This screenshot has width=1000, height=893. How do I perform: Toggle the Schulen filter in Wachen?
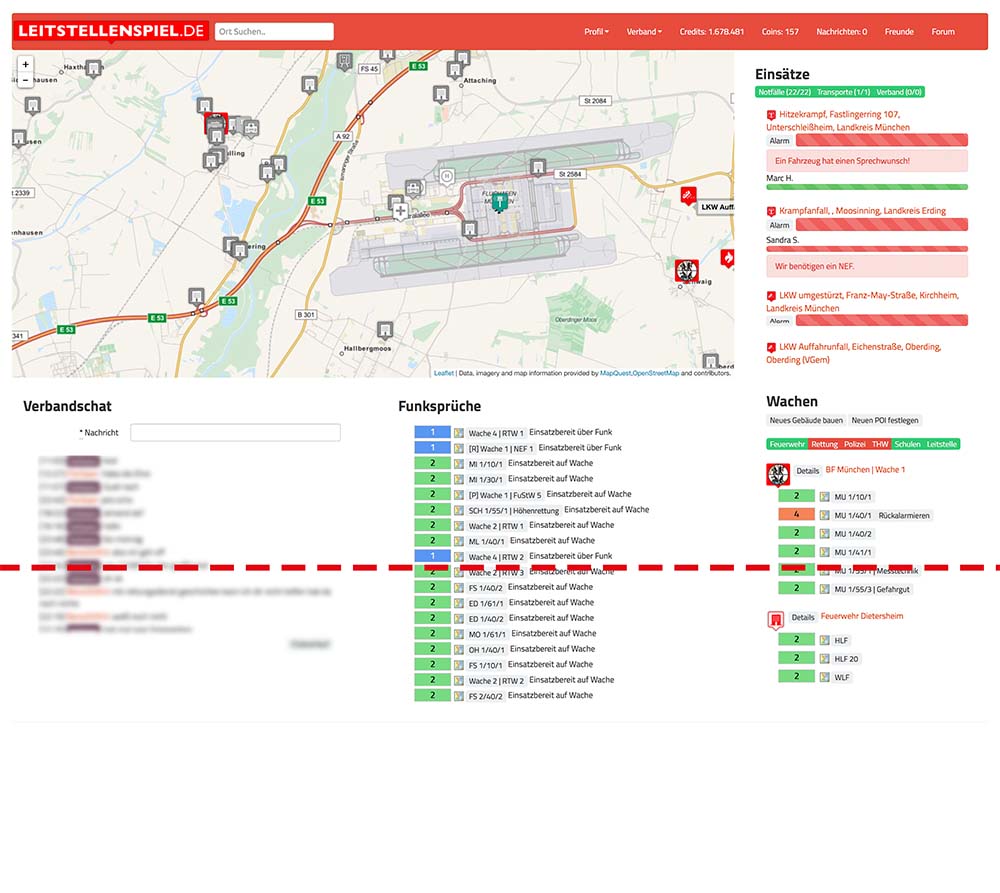[x=907, y=445]
